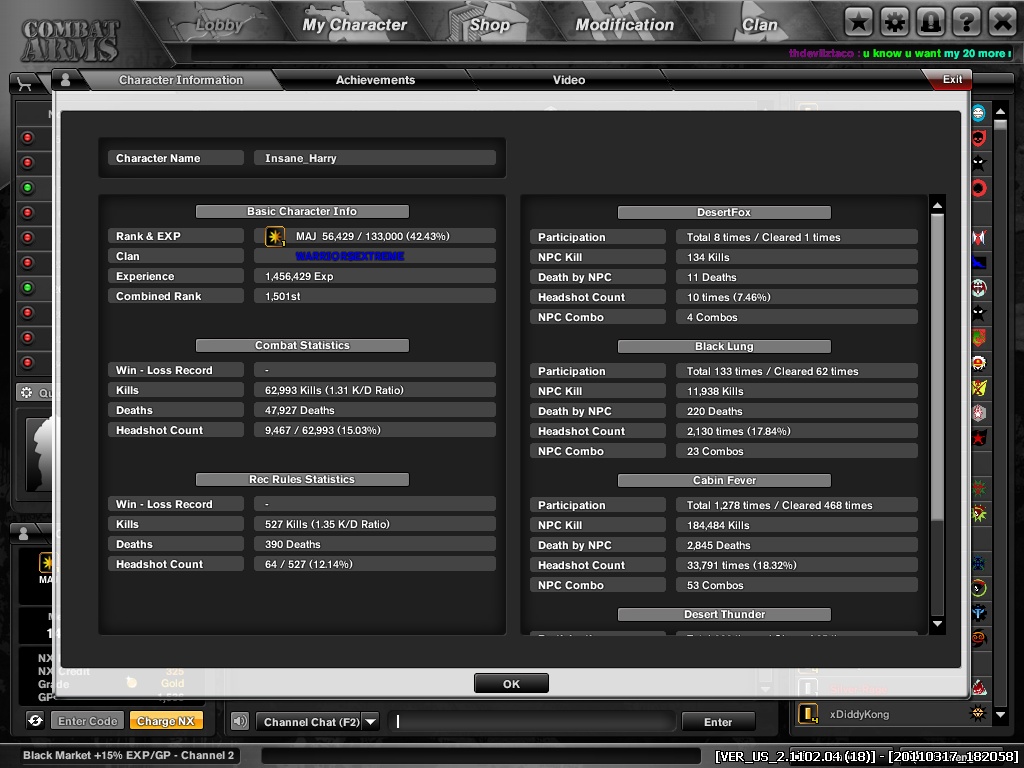Click the '184,484 Kills' Cabin Fever value
Image resolution: width=1024 pixels, height=768 pixels.
718,526
